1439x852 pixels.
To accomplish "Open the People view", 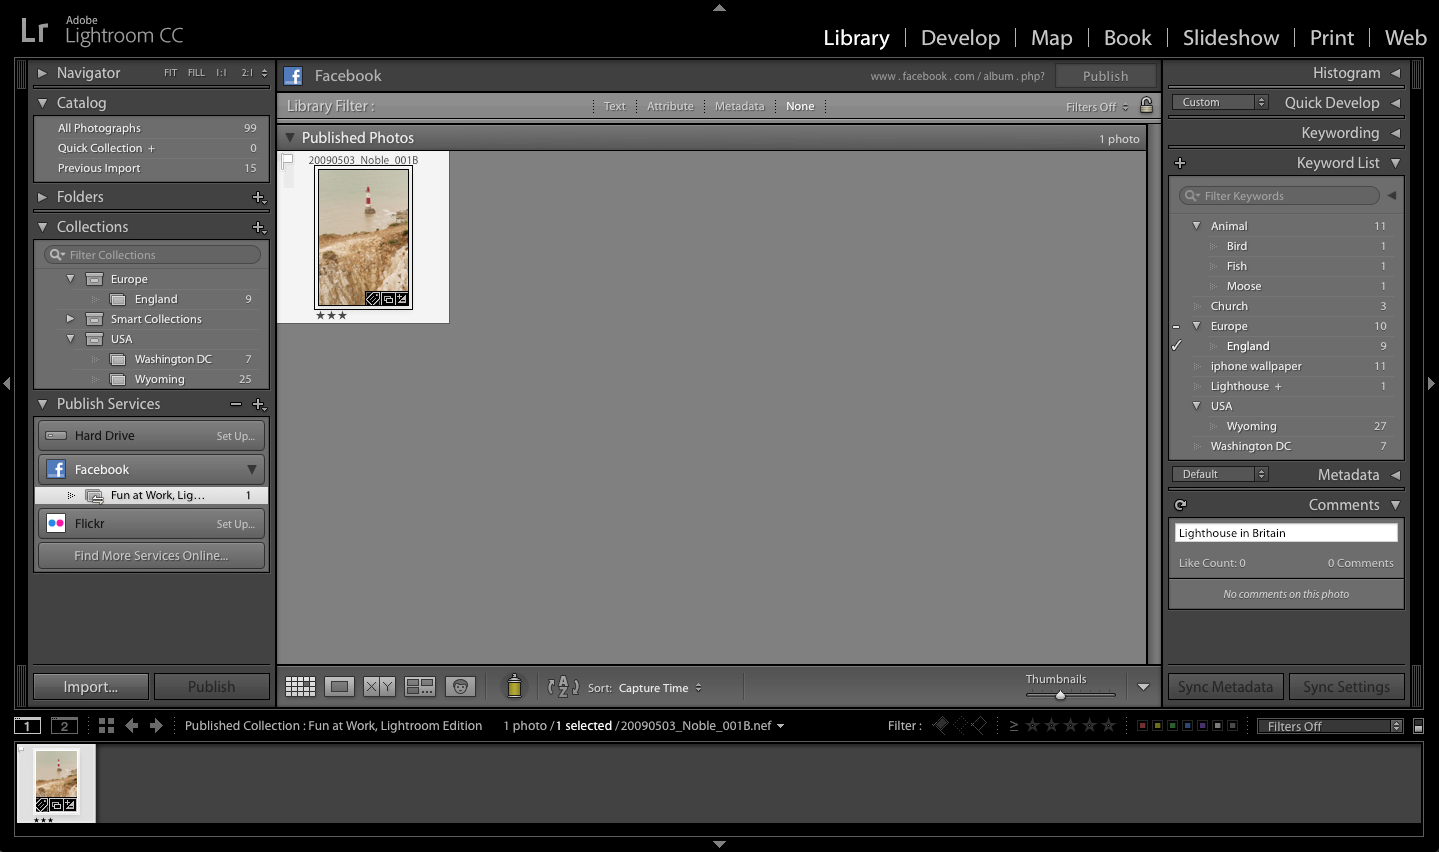I will coord(460,686).
